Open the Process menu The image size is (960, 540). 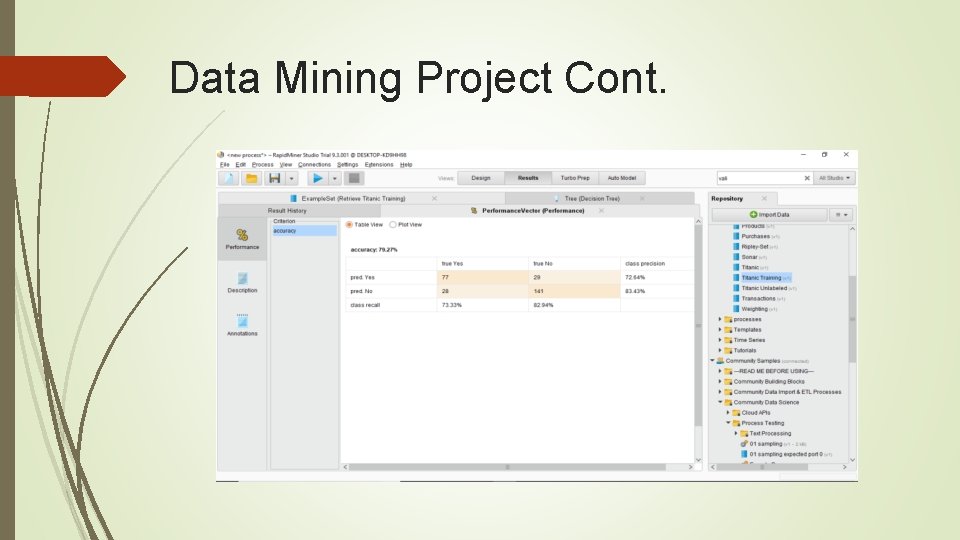coord(263,165)
